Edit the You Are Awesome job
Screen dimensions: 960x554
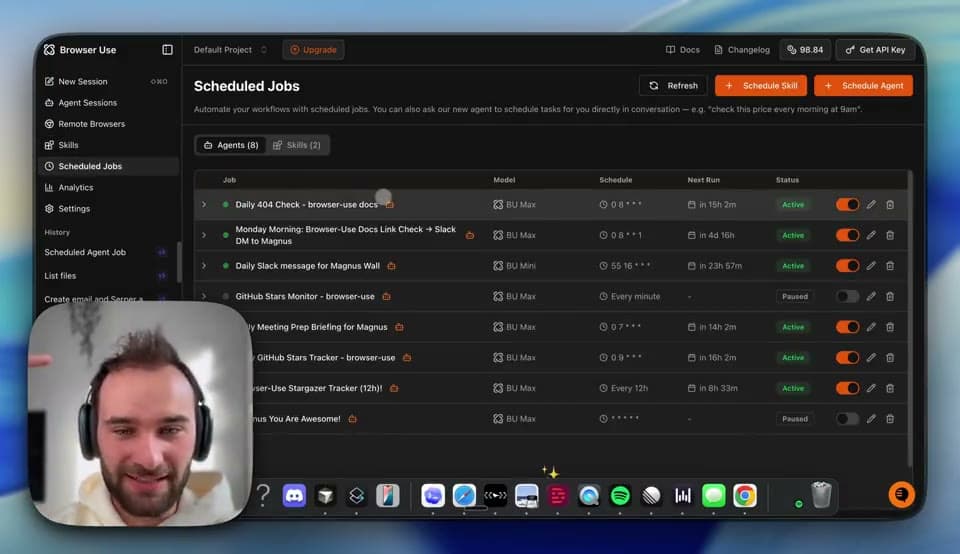click(x=871, y=419)
